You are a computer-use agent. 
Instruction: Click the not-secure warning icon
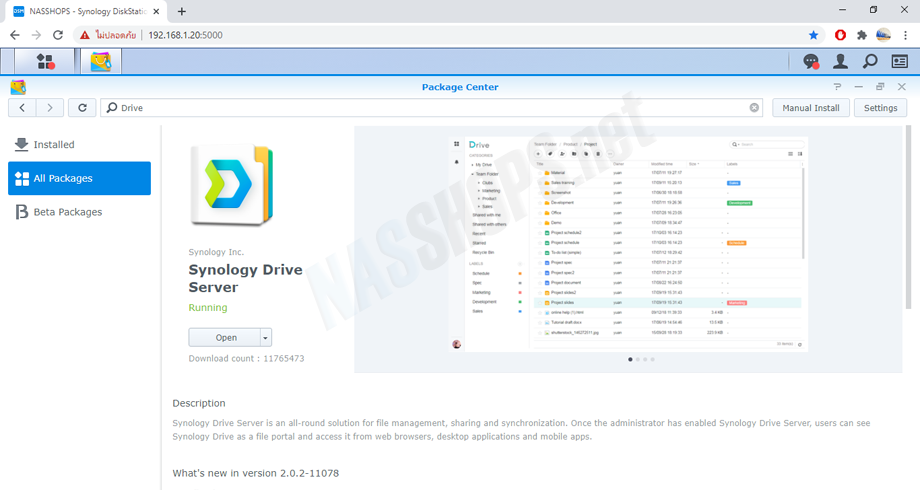85,35
